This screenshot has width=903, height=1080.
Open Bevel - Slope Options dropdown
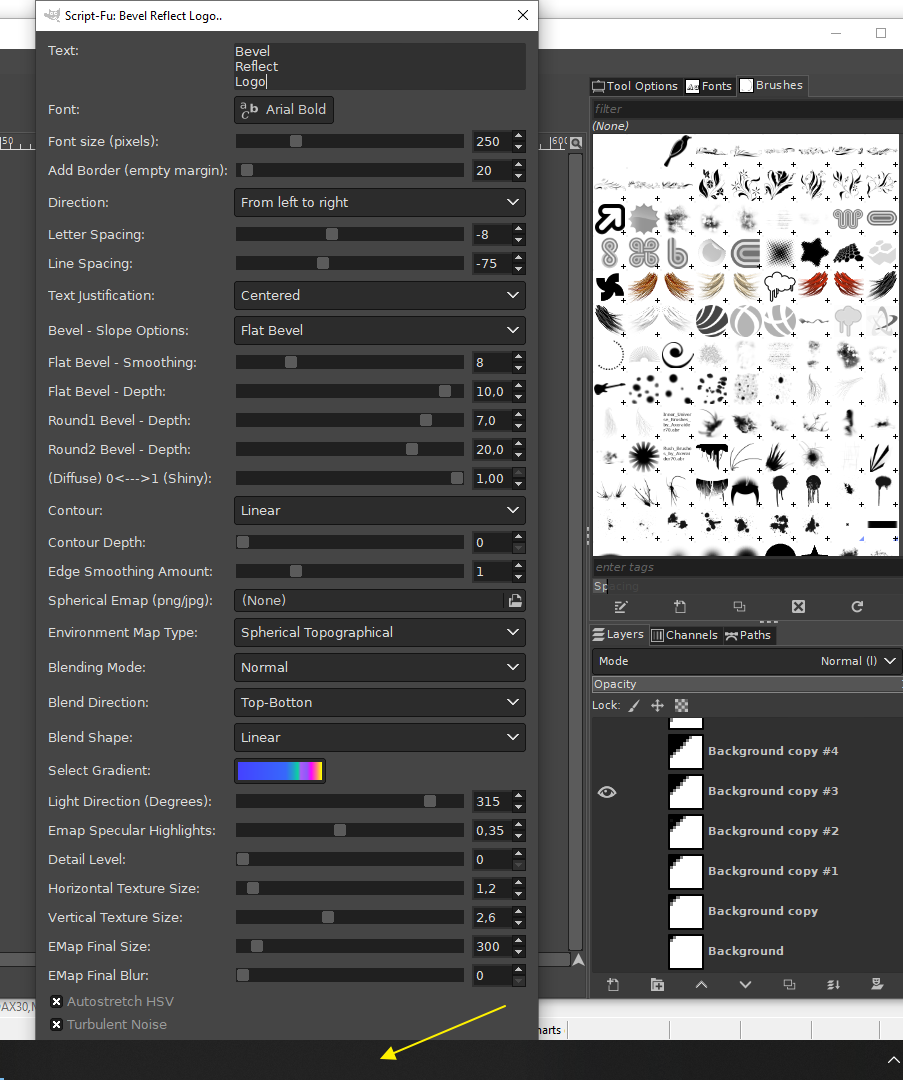point(380,331)
